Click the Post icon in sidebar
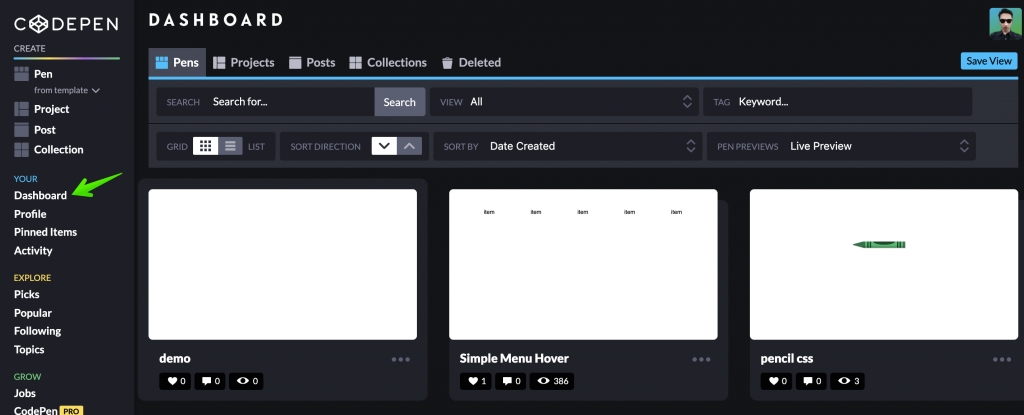Image resolution: width=1024 pixels, height=415 pixels. click(x=23, y=130)
